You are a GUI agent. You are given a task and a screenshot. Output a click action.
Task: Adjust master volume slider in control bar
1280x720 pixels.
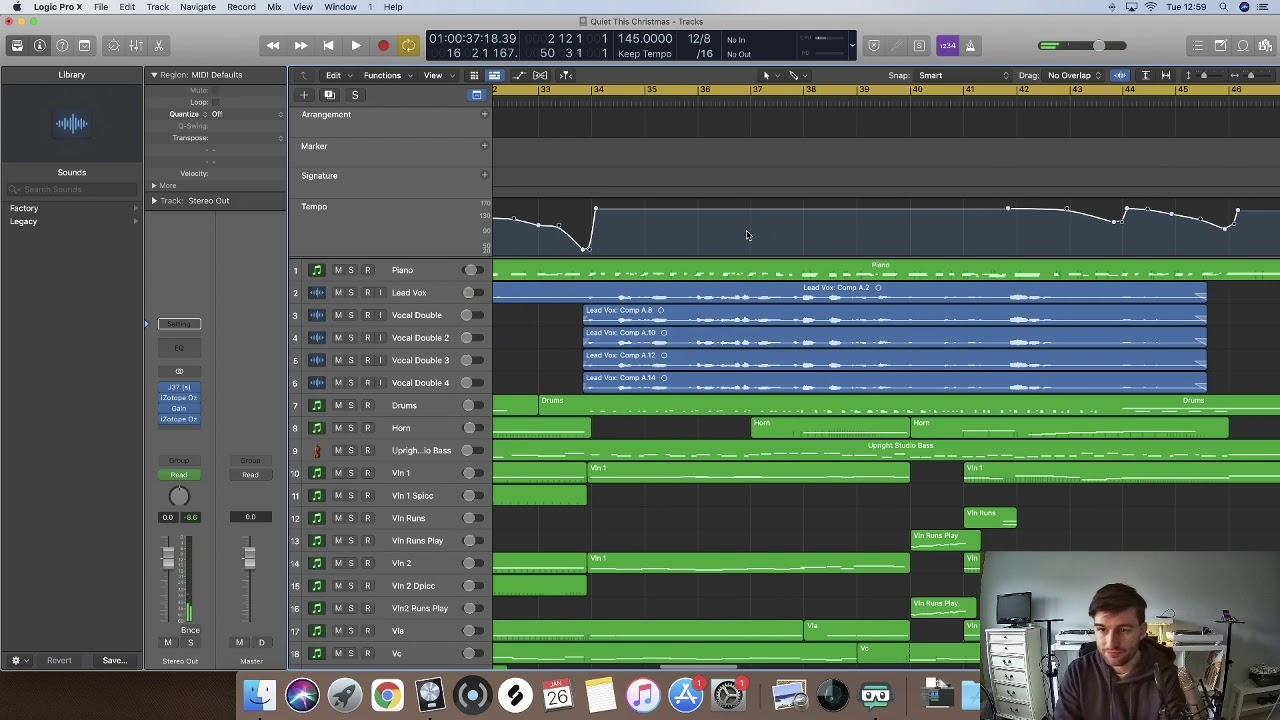[x=1098, y=45]
